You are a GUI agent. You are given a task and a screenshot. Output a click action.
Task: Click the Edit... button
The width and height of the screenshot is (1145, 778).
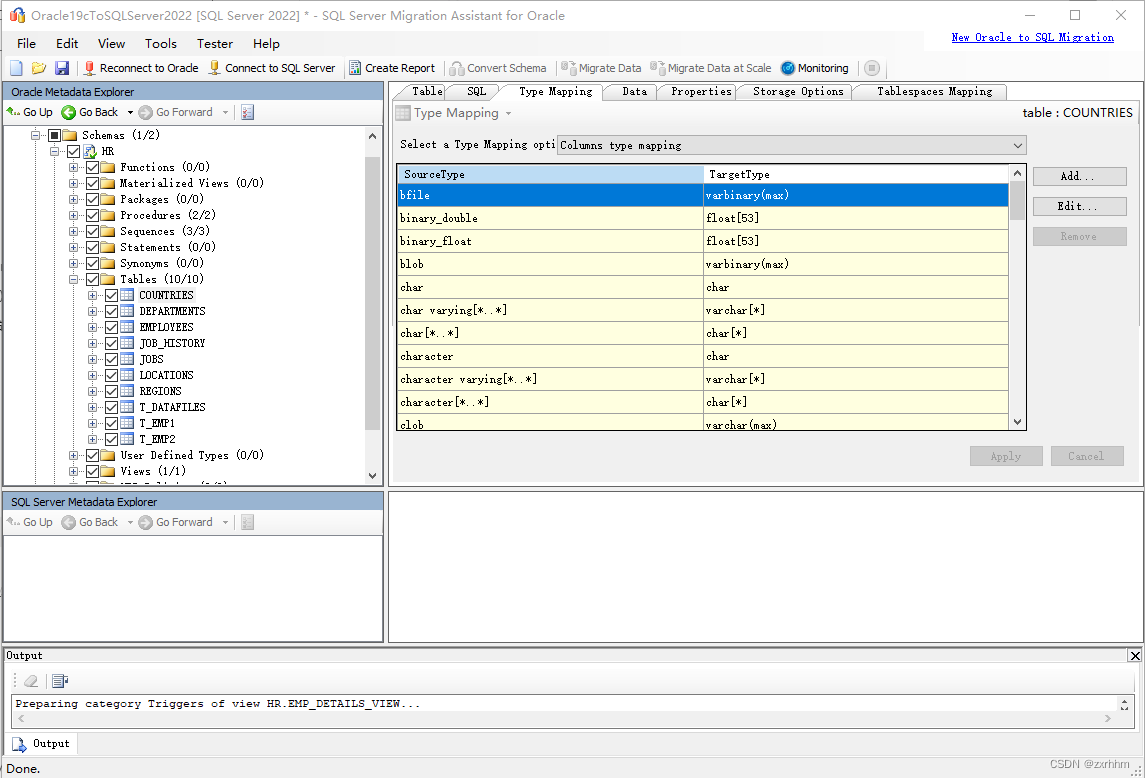(x=1079, y=206)
